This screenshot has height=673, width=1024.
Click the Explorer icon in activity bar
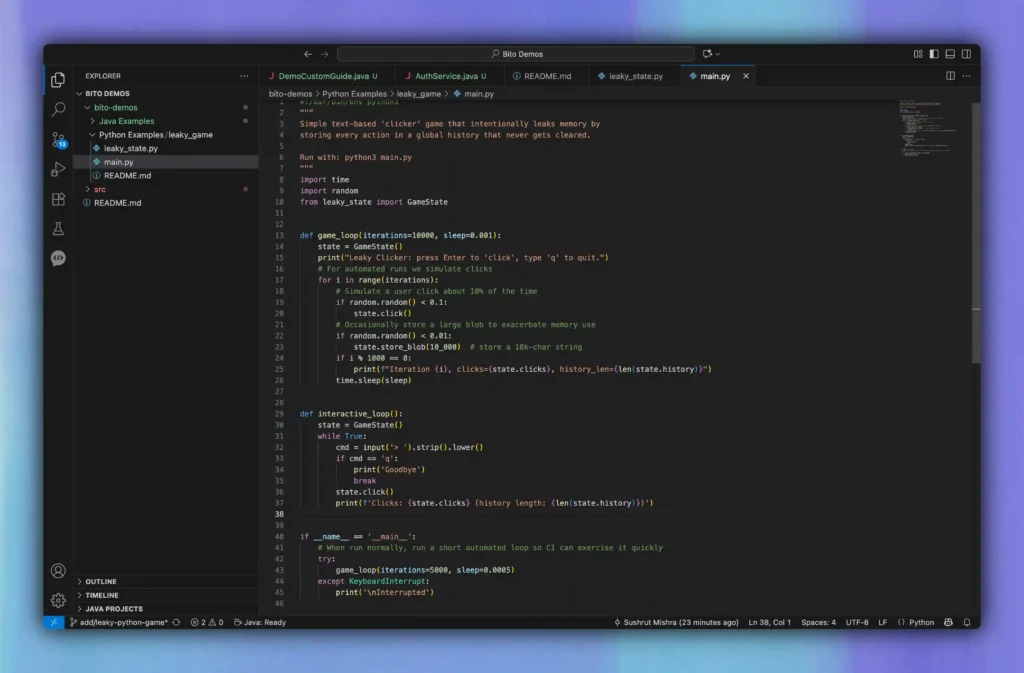coord(57,79)
